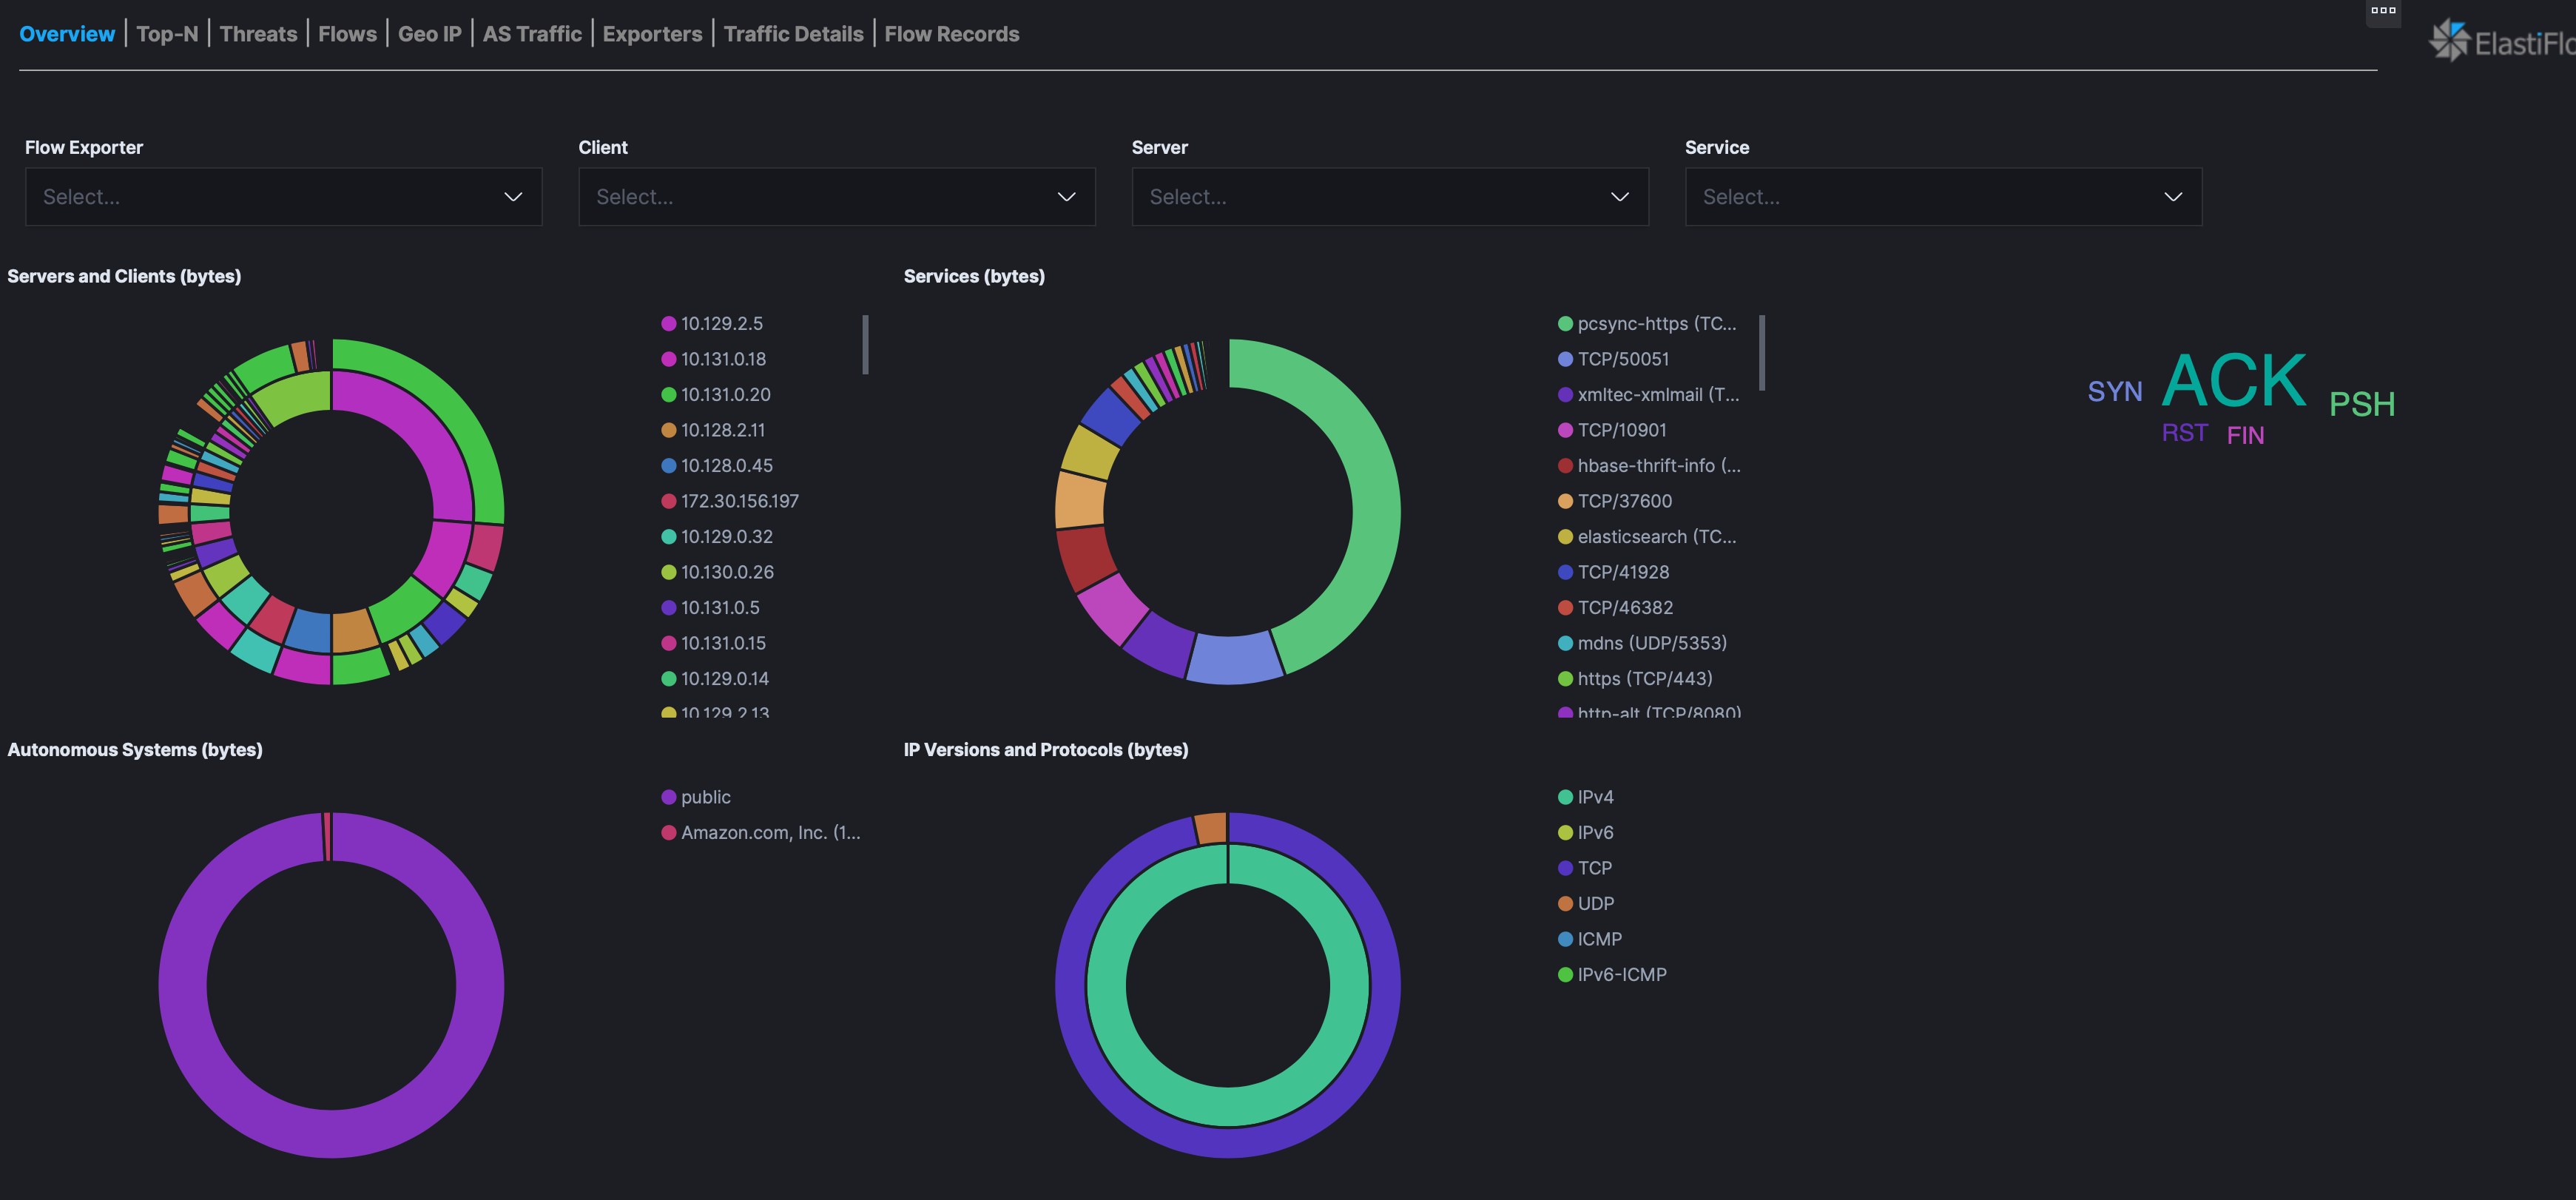The height and width of the screenshot is (1200, 2576).
Task: Click the TCP/50051 legend color dot
Action: click(1565, 359)
